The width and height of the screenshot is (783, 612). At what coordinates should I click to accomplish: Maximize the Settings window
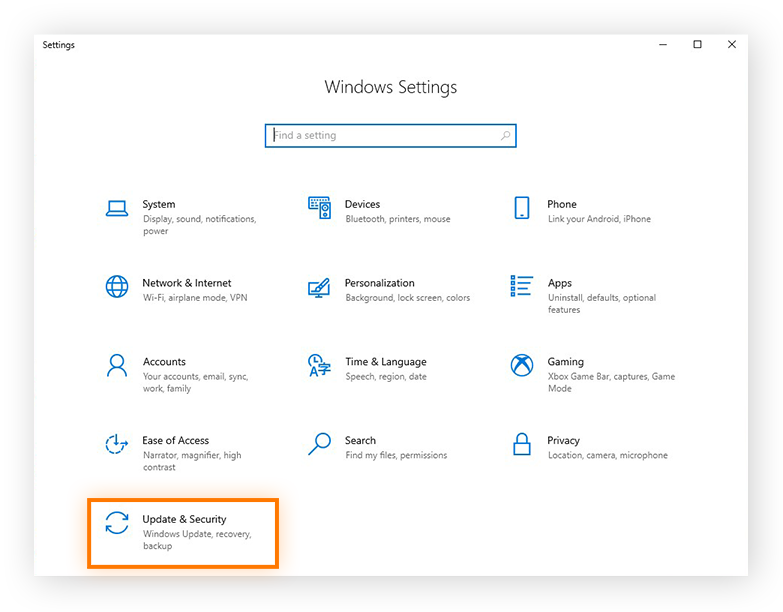pos(697,45)
